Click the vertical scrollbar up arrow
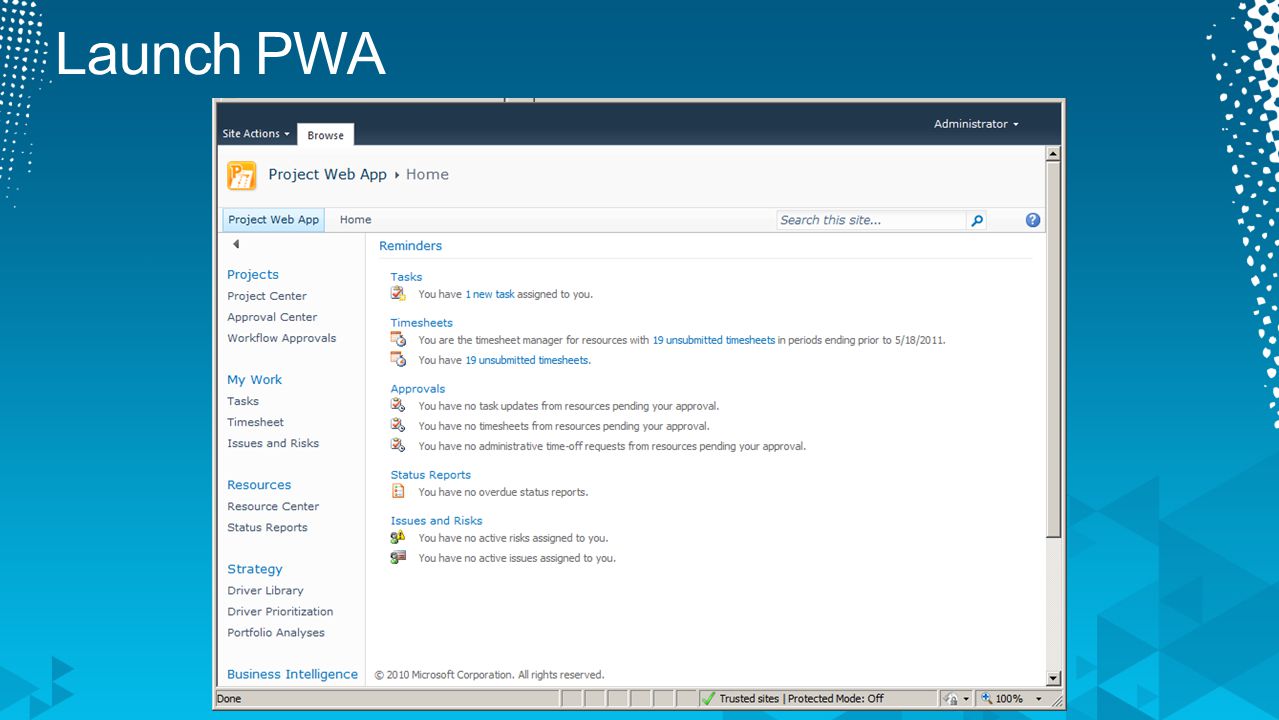Screen dimensions: 1279x720 pyautogui.click(x=1052, y=154)
